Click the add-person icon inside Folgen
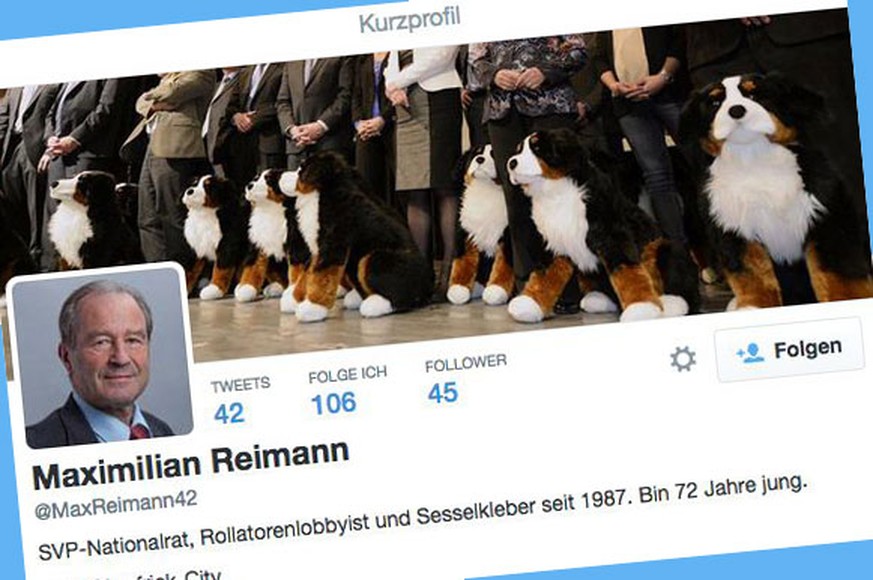 click(750, 353)
